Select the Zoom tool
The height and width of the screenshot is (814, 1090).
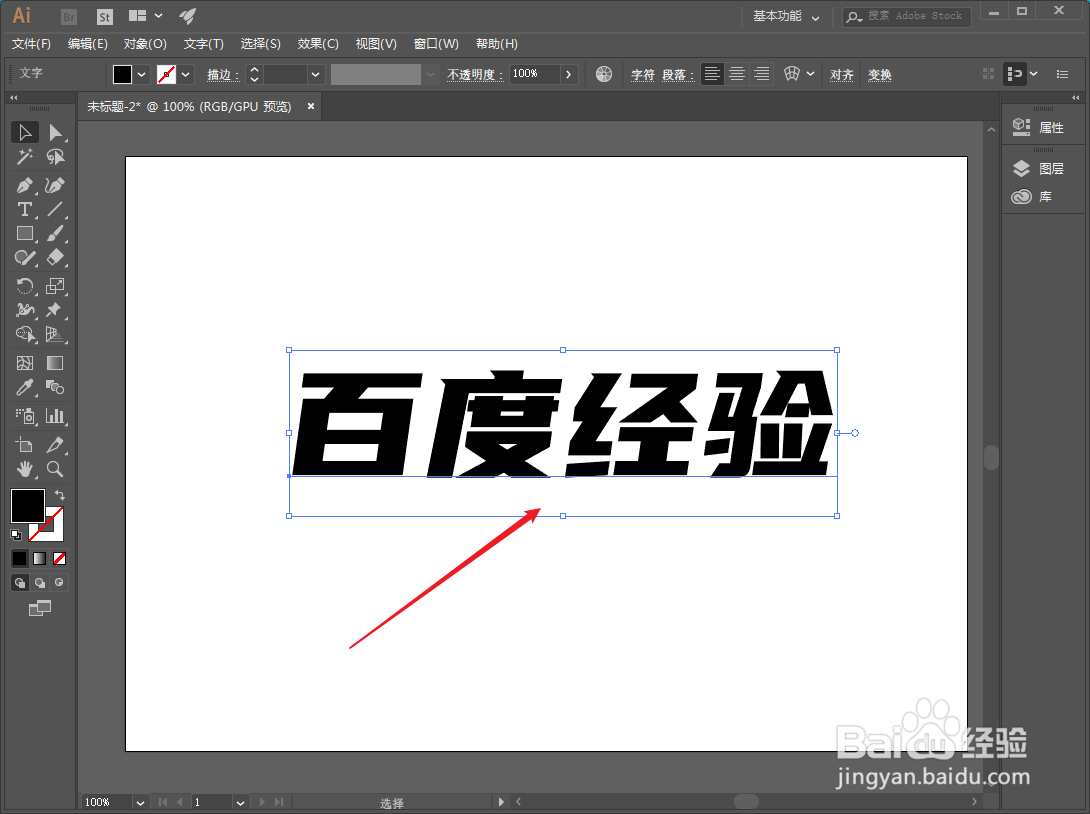pos(55,469)
